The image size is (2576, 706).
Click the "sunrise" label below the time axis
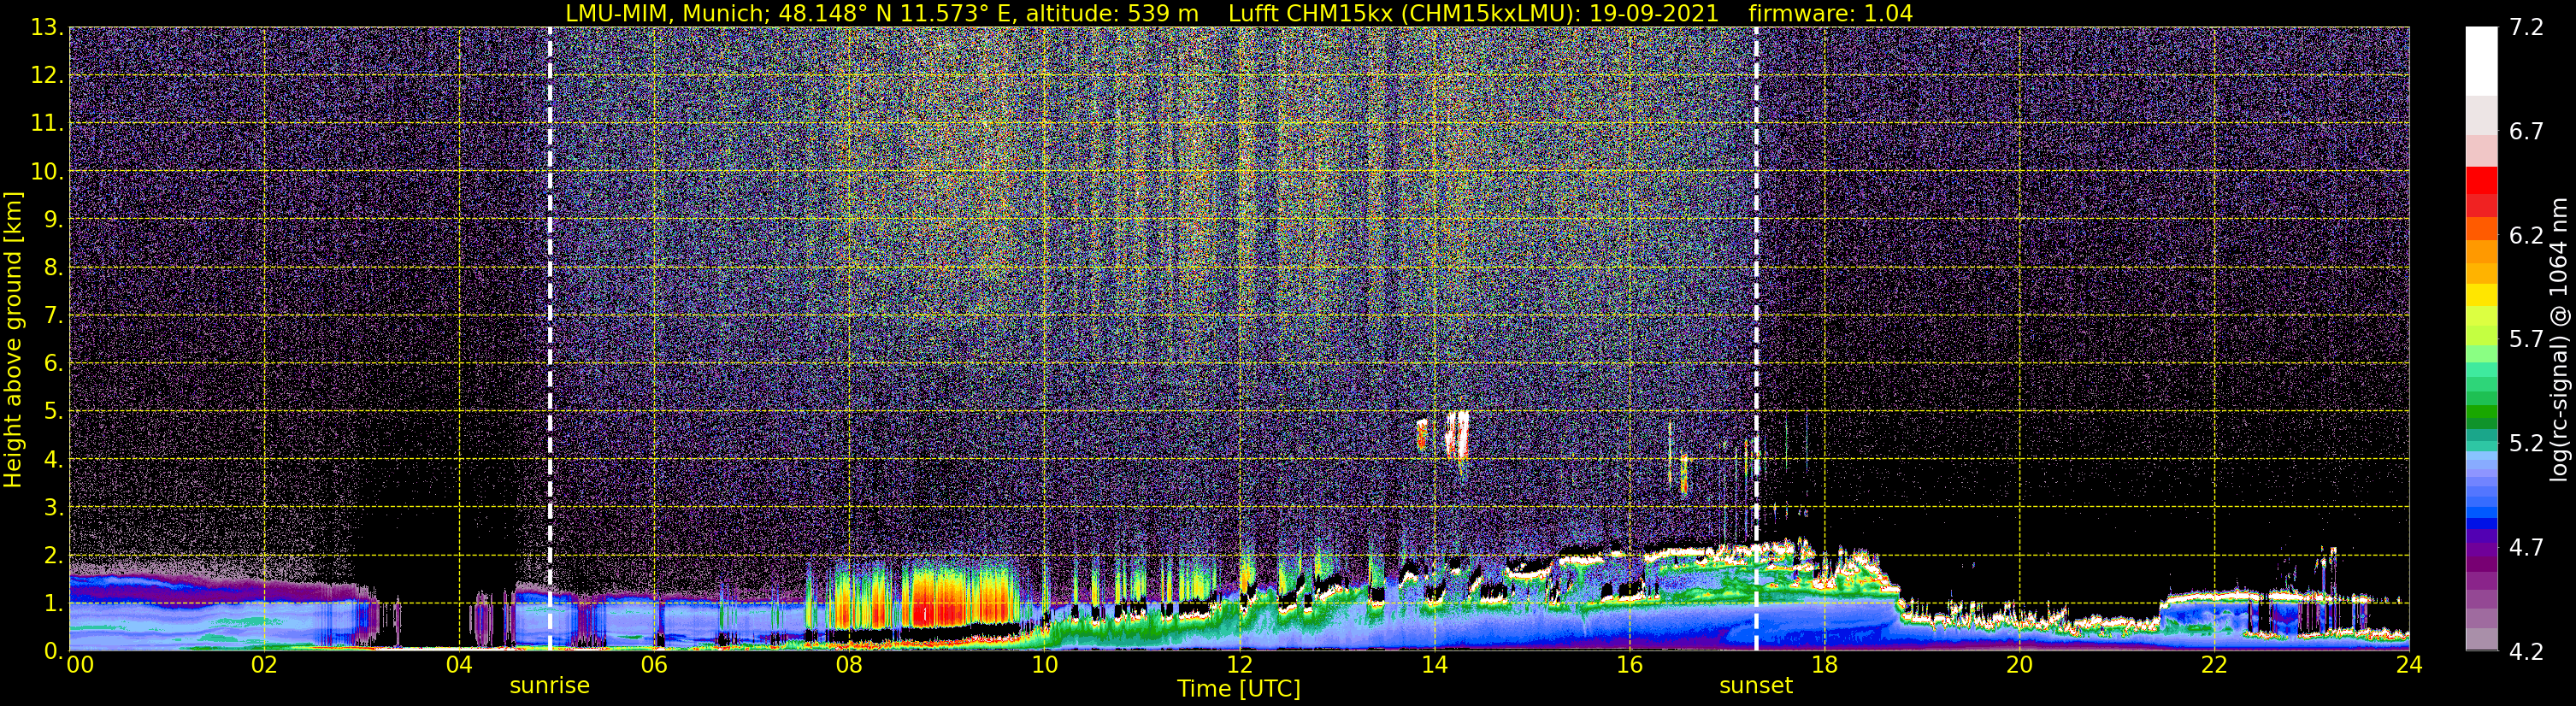click(550, 686)
